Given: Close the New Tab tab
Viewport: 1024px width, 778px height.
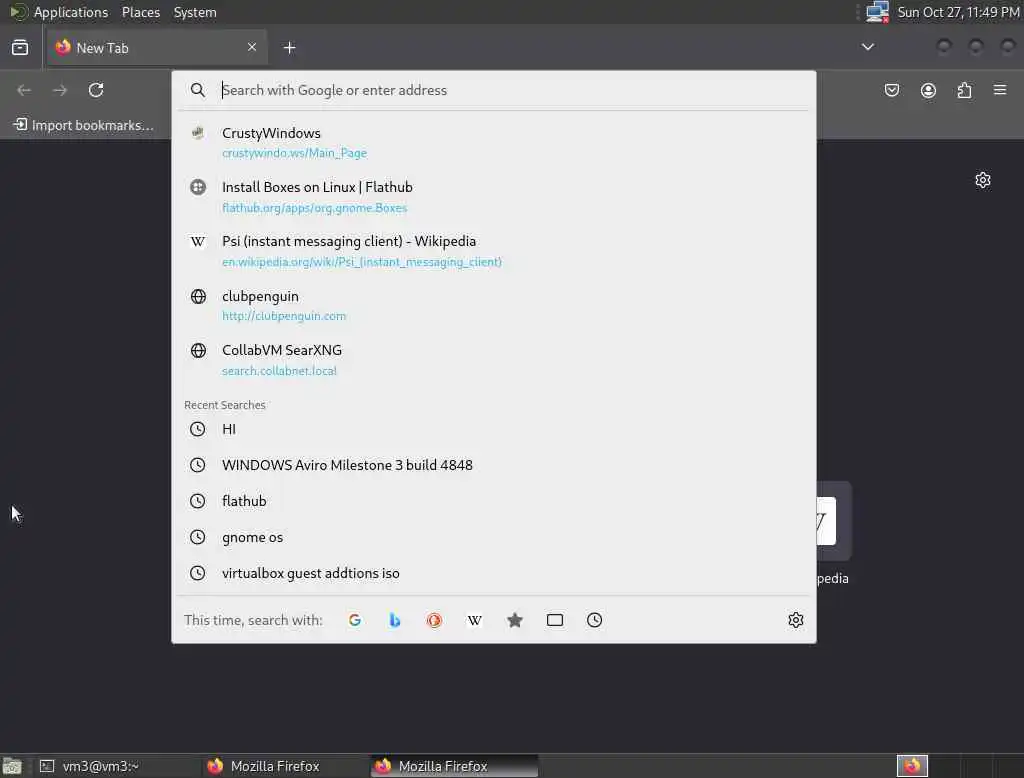Looking at the screenshot, I should 252,47.
